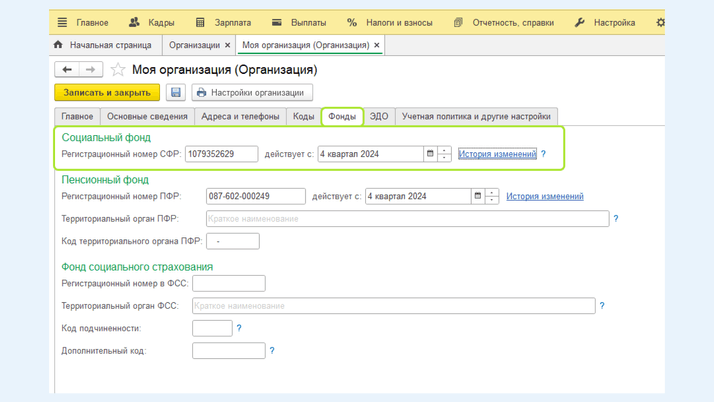Open История изменений link for ПФР
Image resolution: width=714 pixels, height=402 pixels.
[545, 196]
